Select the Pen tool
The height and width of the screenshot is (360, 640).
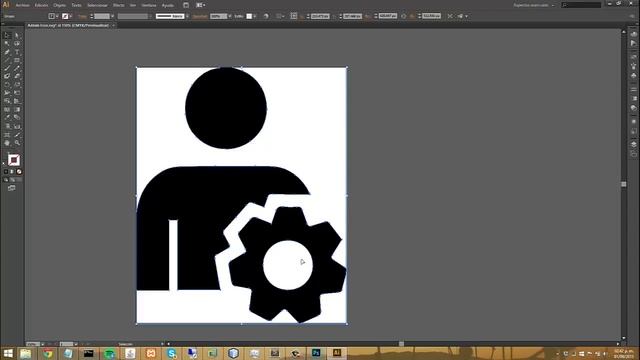click(7, 52)
